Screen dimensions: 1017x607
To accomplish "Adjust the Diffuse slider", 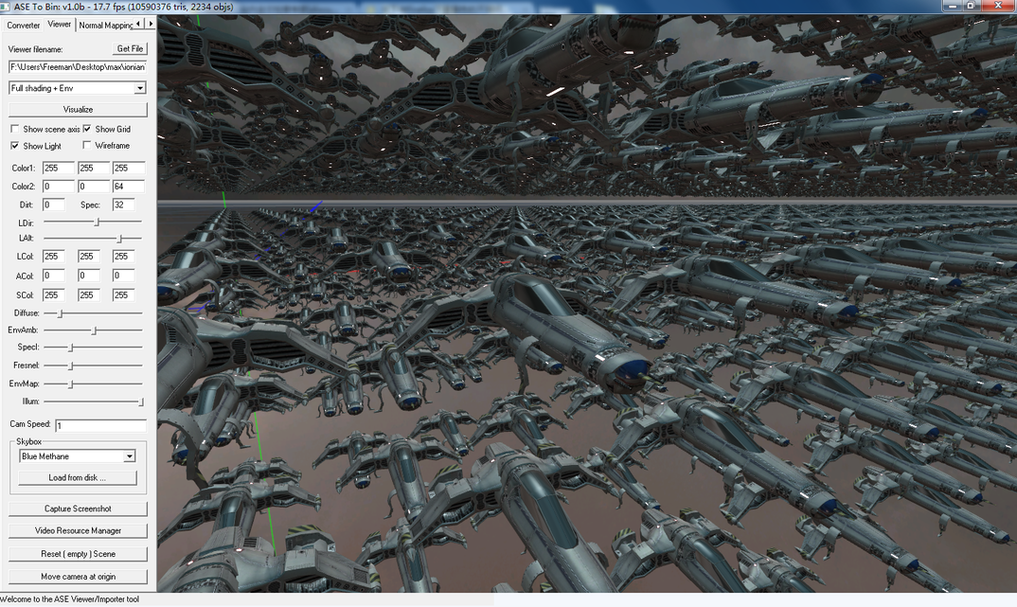I will tap(60, 313).
